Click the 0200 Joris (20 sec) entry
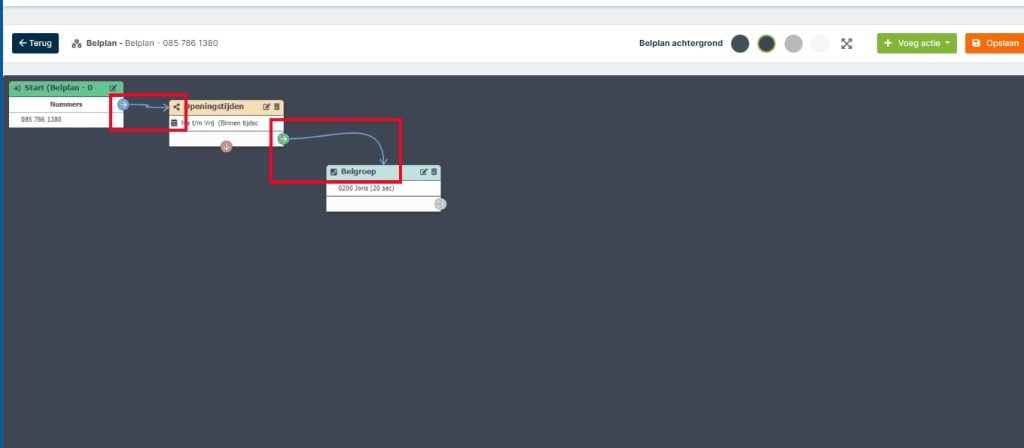Screen dimensions: 1024x448 coord(366,188)
